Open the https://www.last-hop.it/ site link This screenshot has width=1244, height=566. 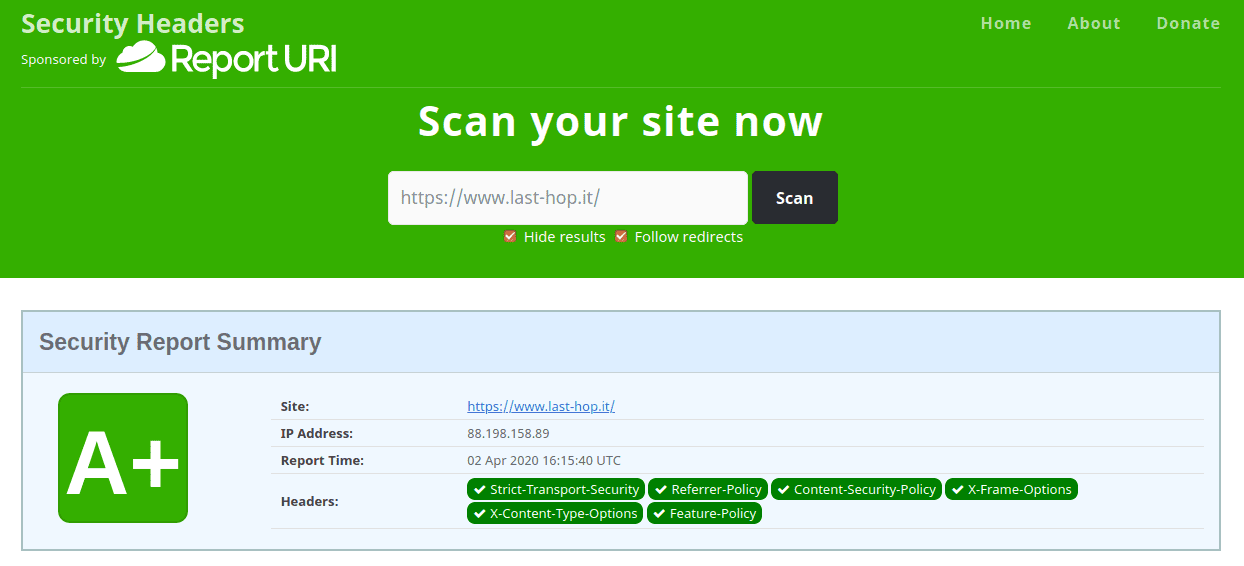[541, 407]
